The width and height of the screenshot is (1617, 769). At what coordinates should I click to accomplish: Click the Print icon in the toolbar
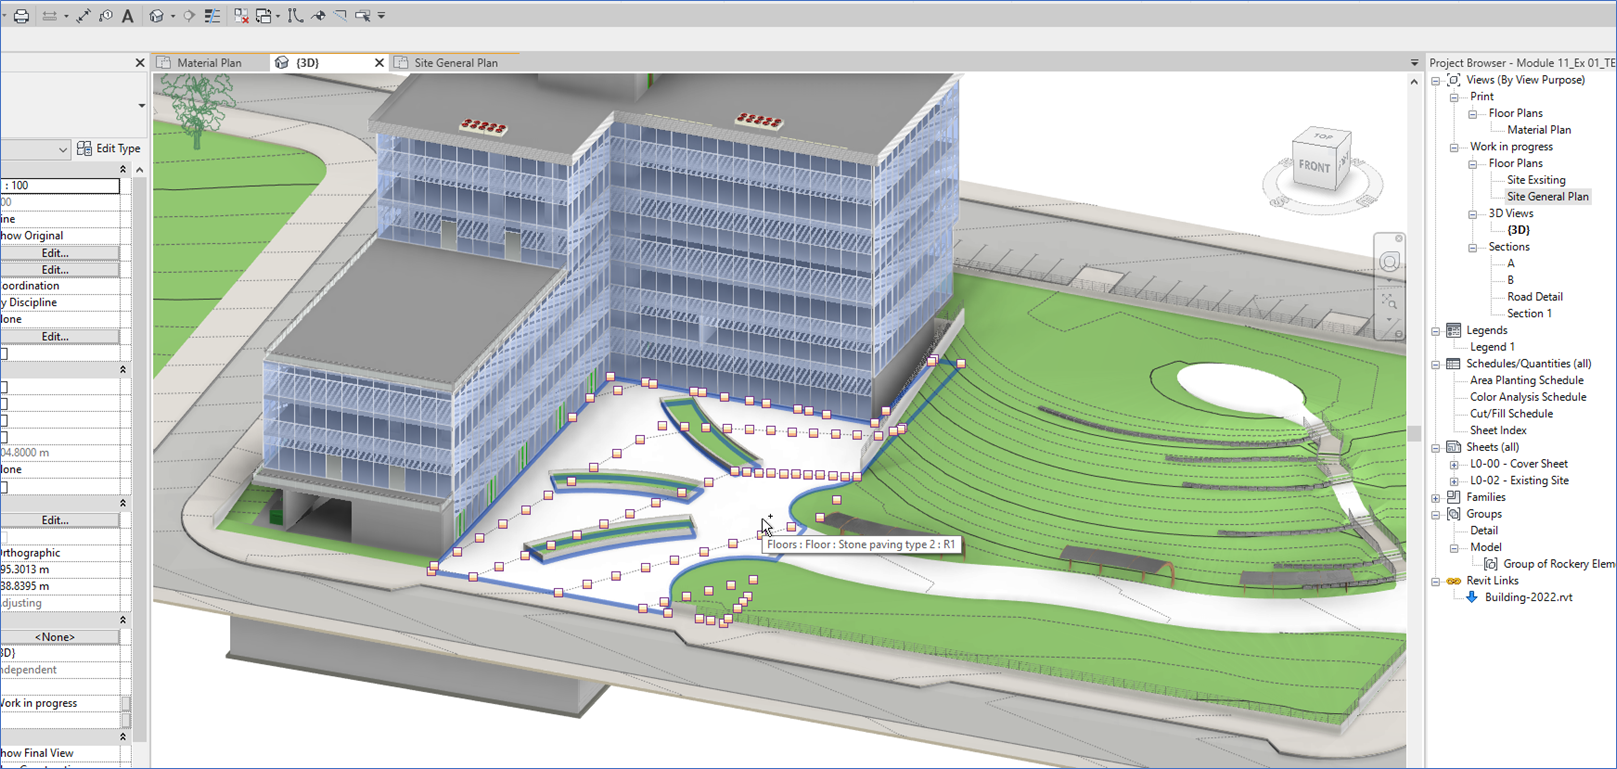click(x=21, y=16)
